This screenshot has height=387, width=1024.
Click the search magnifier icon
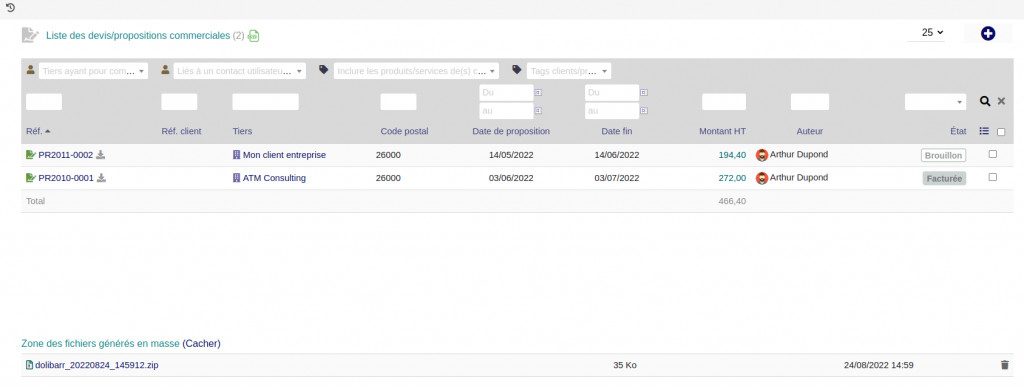985,101
